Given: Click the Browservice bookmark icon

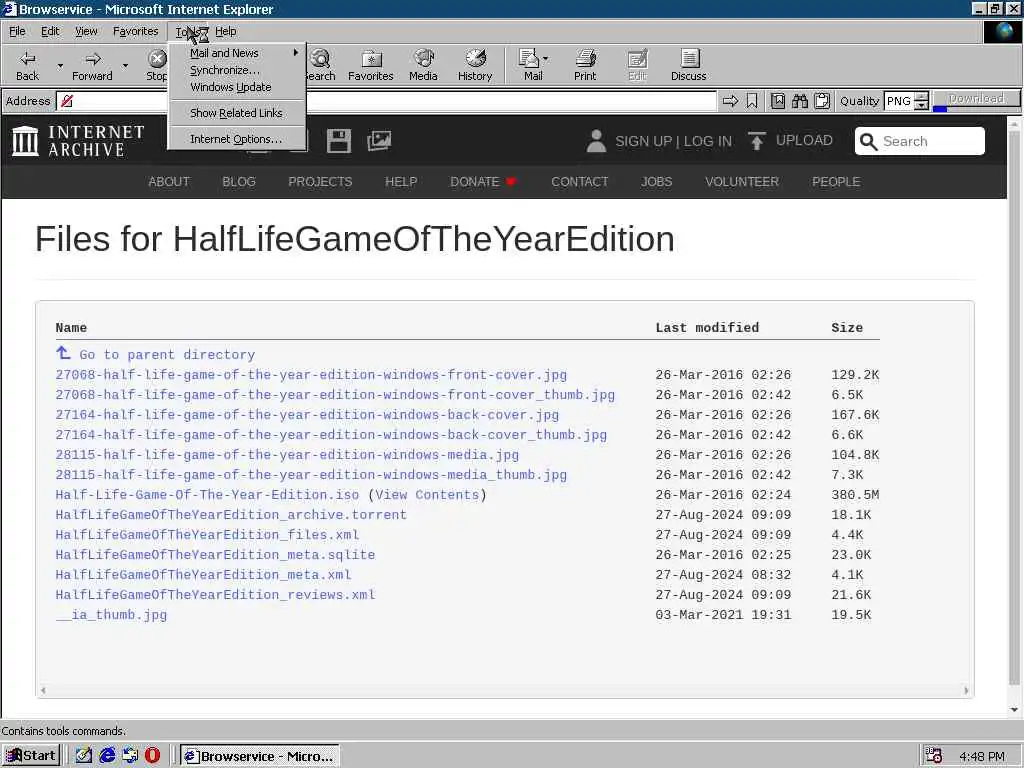Looking at the screenshot, I should coord(752,101).
